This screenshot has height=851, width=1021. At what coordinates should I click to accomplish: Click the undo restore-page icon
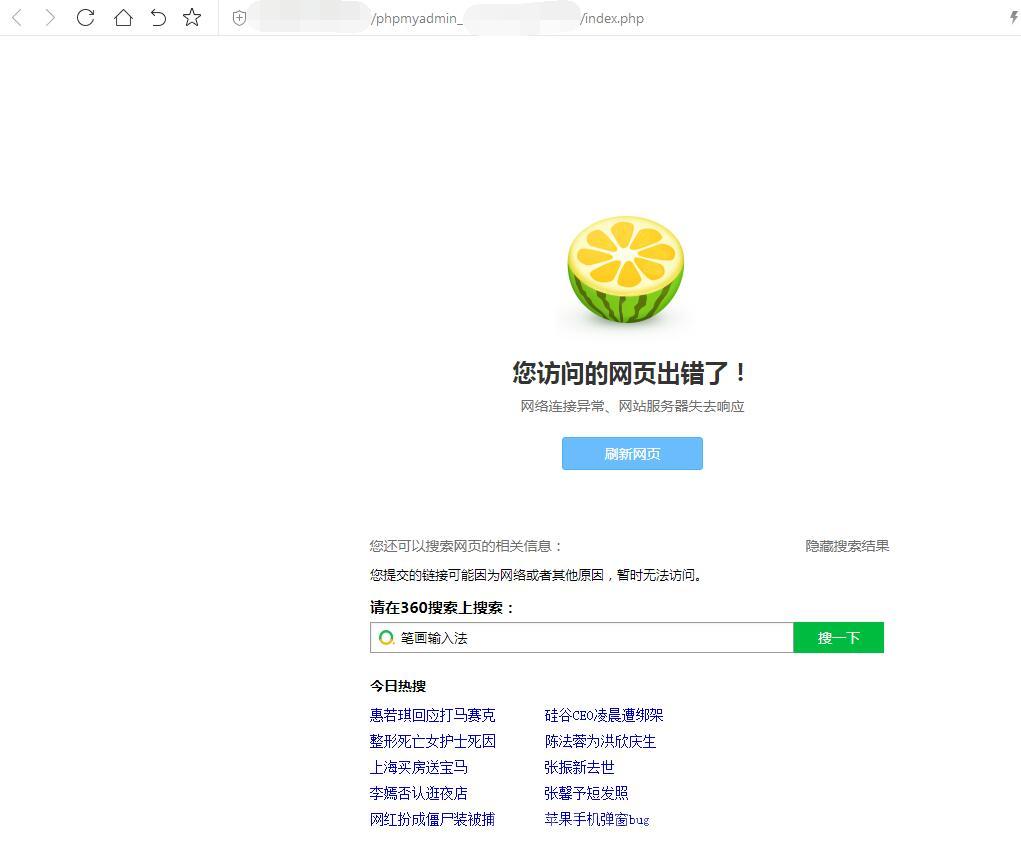click(x=158, y=18)
